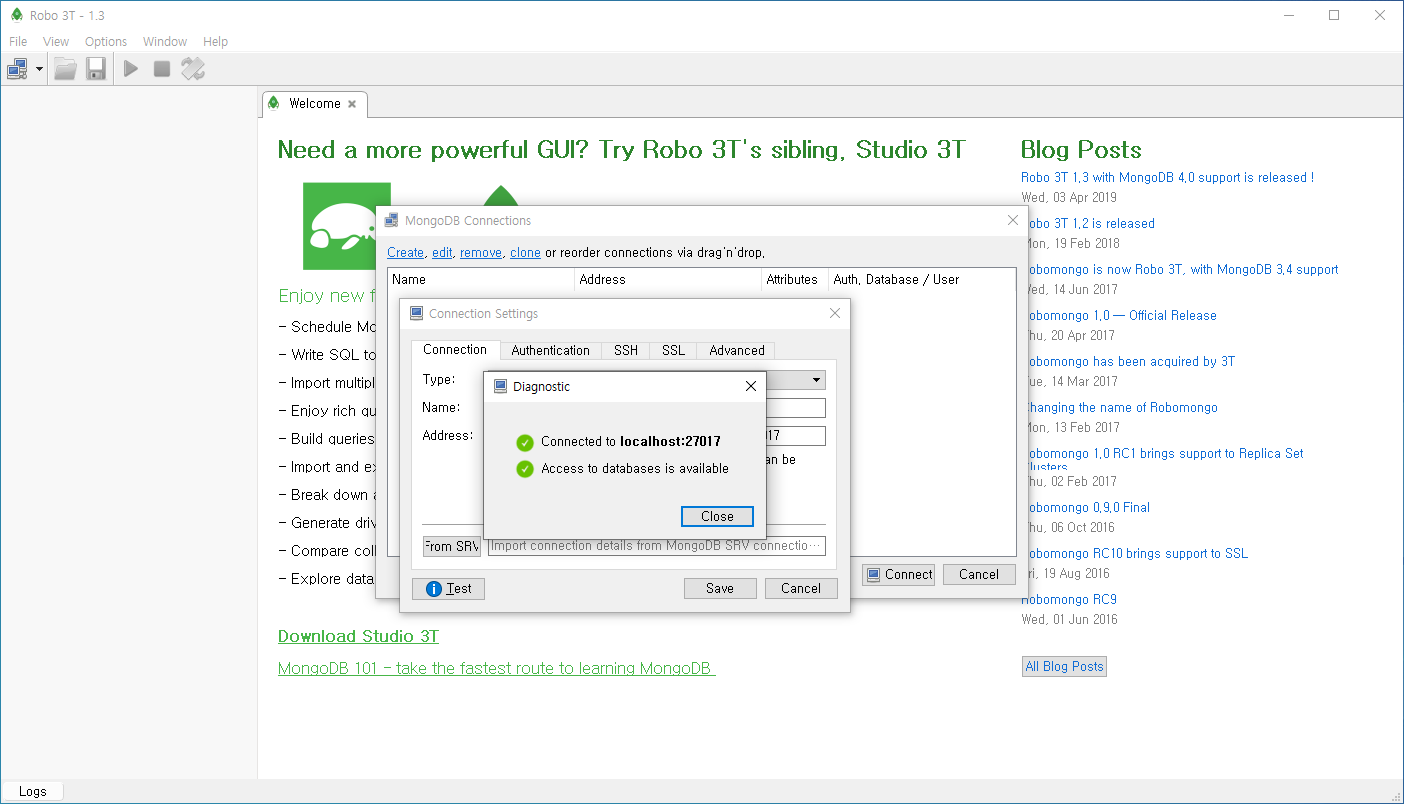Viewport: 1404px width, 804px height.
Task: Click the Open file folder icon
Action: point(65,69)
